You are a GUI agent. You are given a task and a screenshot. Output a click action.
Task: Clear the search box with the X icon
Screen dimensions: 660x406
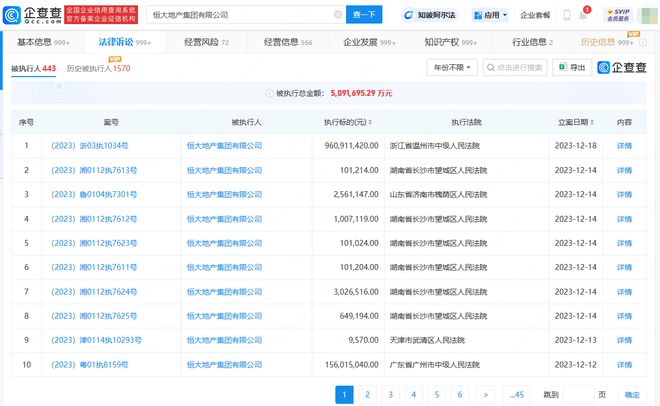point(338,15)
